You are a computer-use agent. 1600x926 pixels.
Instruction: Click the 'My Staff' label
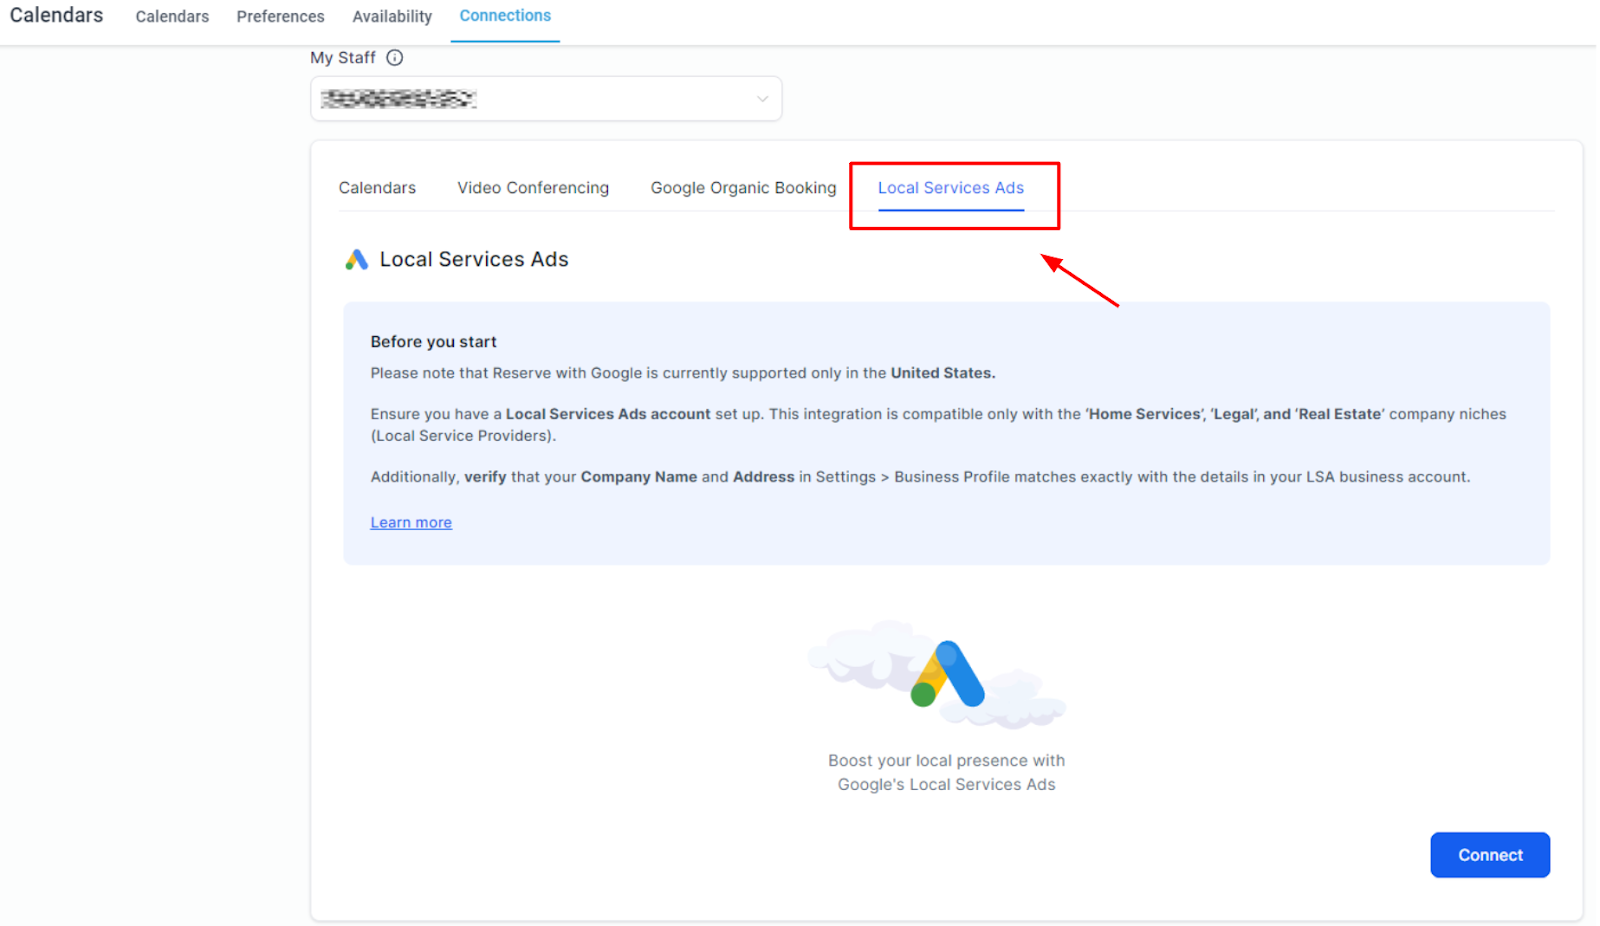point(343,58)
